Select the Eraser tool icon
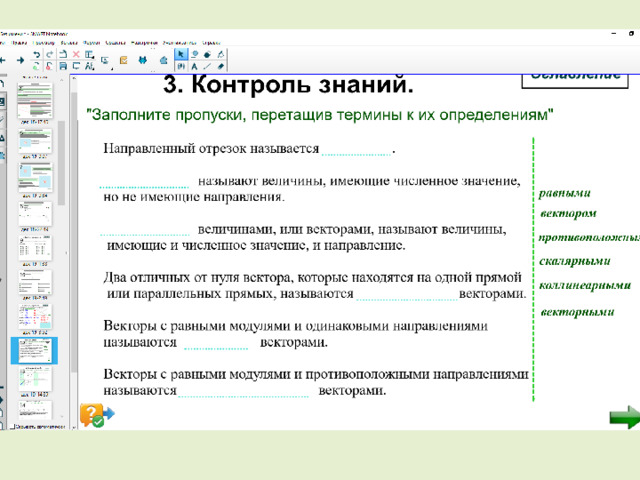Viewport: 640px width, 480px height. [220, 66]
